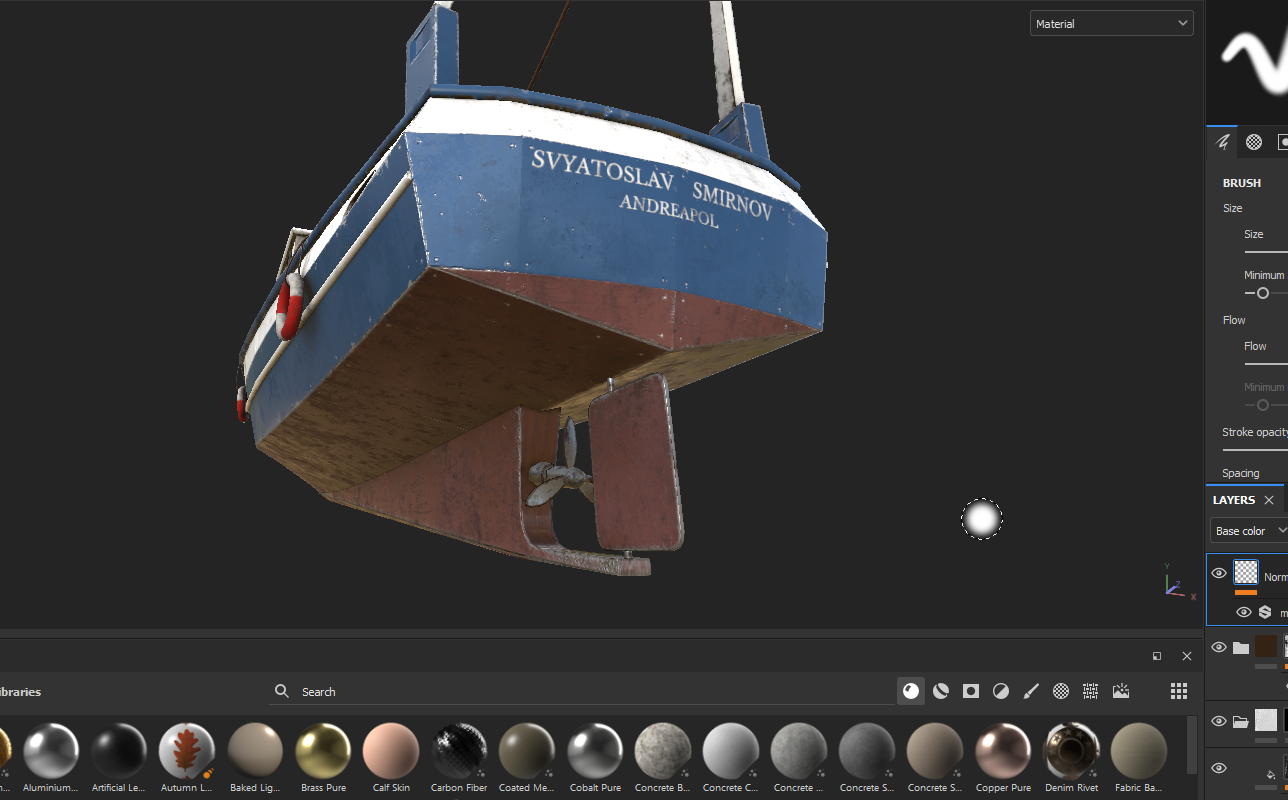Filter assets by Environment maps
Image resolution: width=1288 pixels, height=800 pixels.
click(x=1121, y=691)
